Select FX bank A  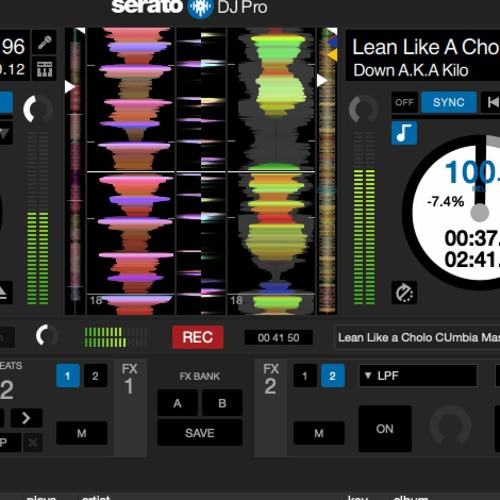[177, 403]
